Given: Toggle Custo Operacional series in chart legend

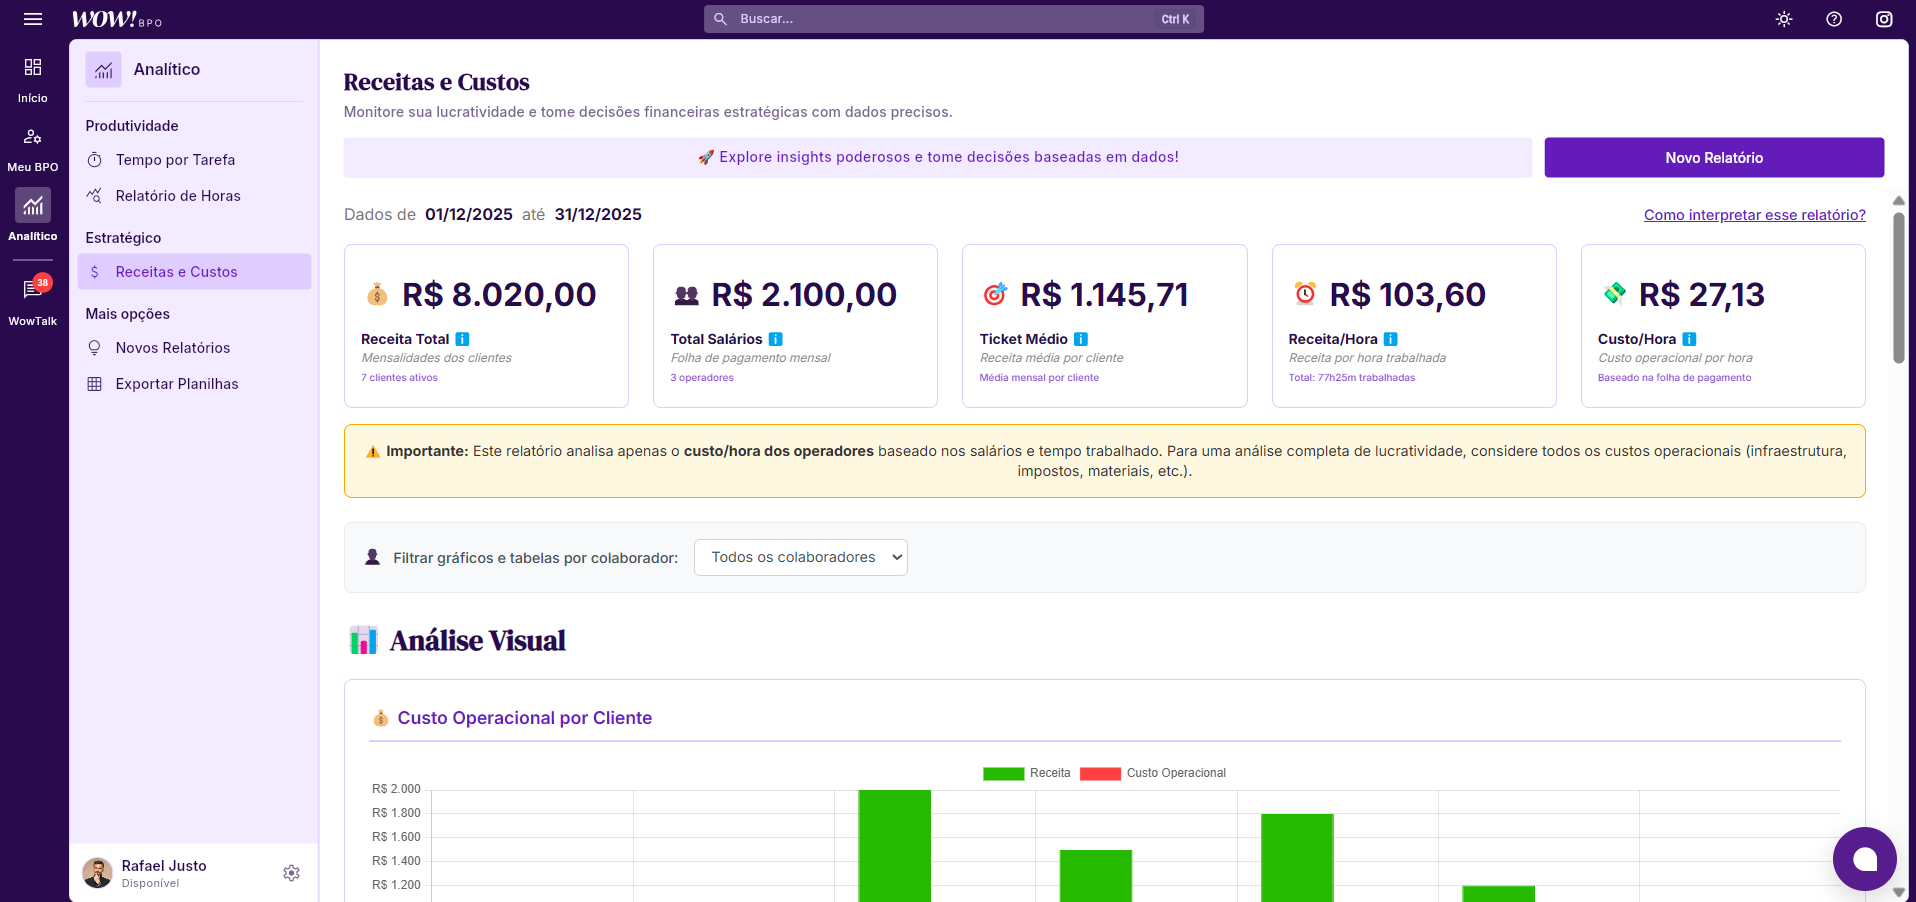Looking at the screenshot, I should [x=1153, y=773].
